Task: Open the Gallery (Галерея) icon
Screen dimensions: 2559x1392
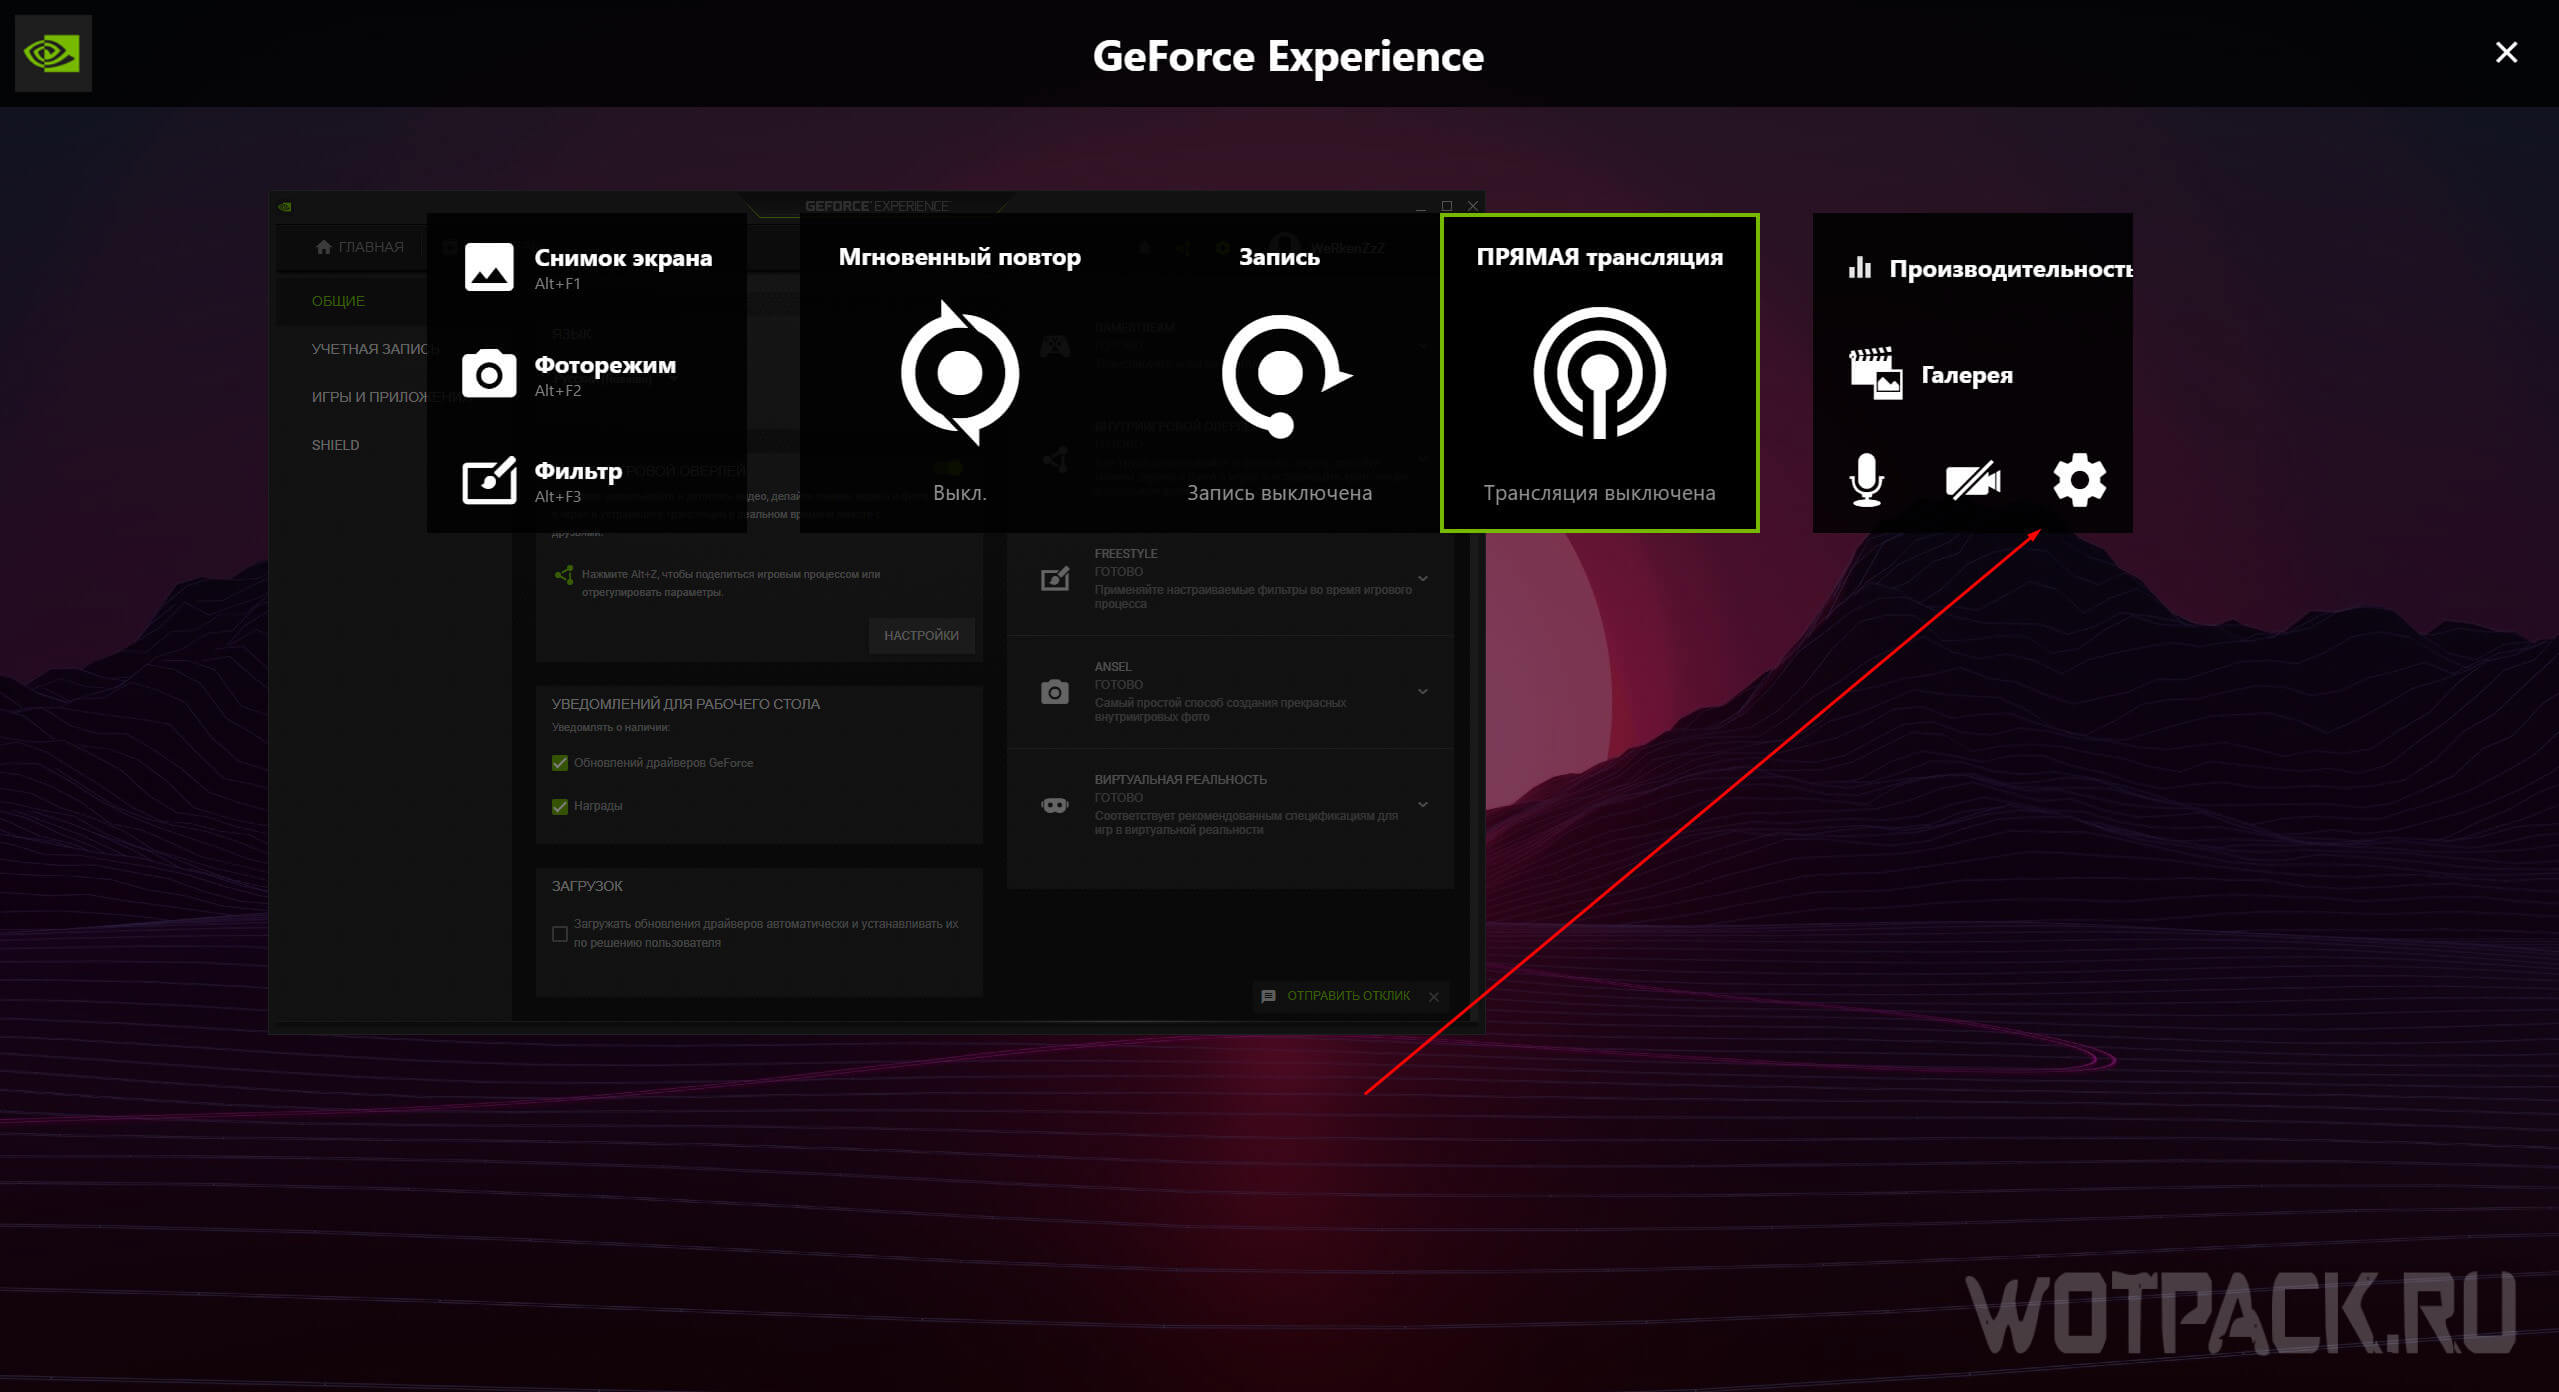Action: pos(1875,374)
